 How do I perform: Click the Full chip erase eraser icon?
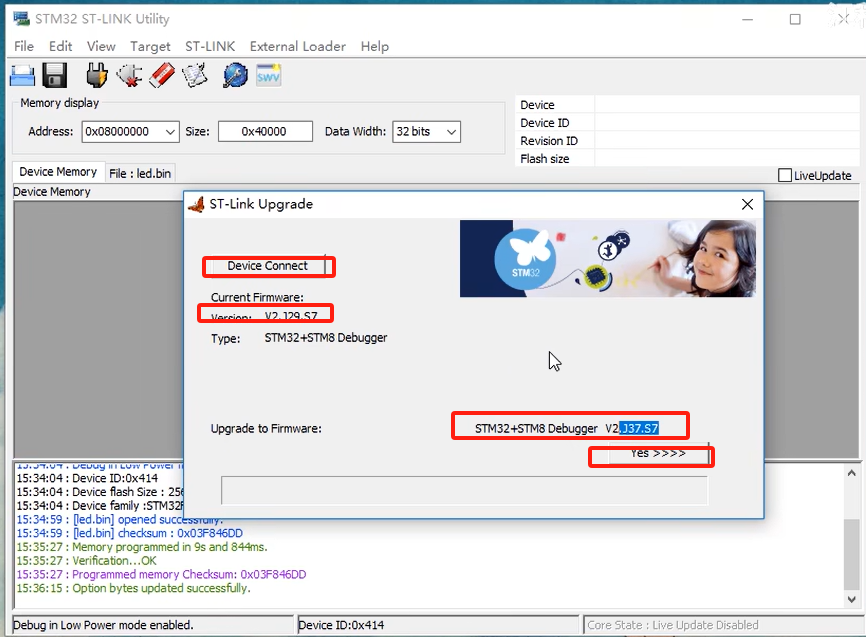coord(162,75)
